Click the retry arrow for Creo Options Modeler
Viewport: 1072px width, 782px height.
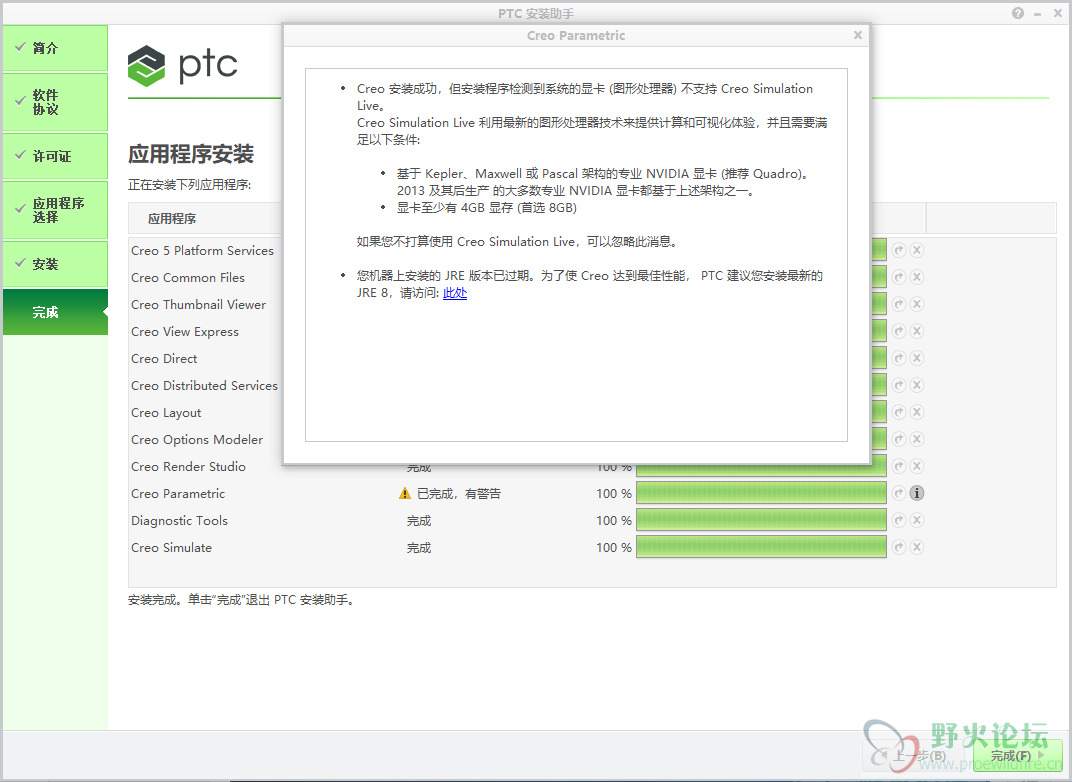pyautogui.click(x=899, y=439)
